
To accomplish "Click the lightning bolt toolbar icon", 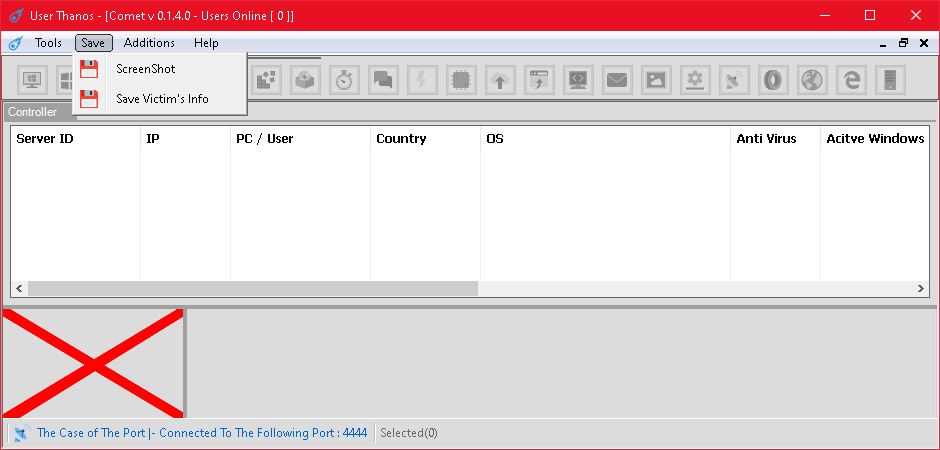I will click(x=422, y=80).
